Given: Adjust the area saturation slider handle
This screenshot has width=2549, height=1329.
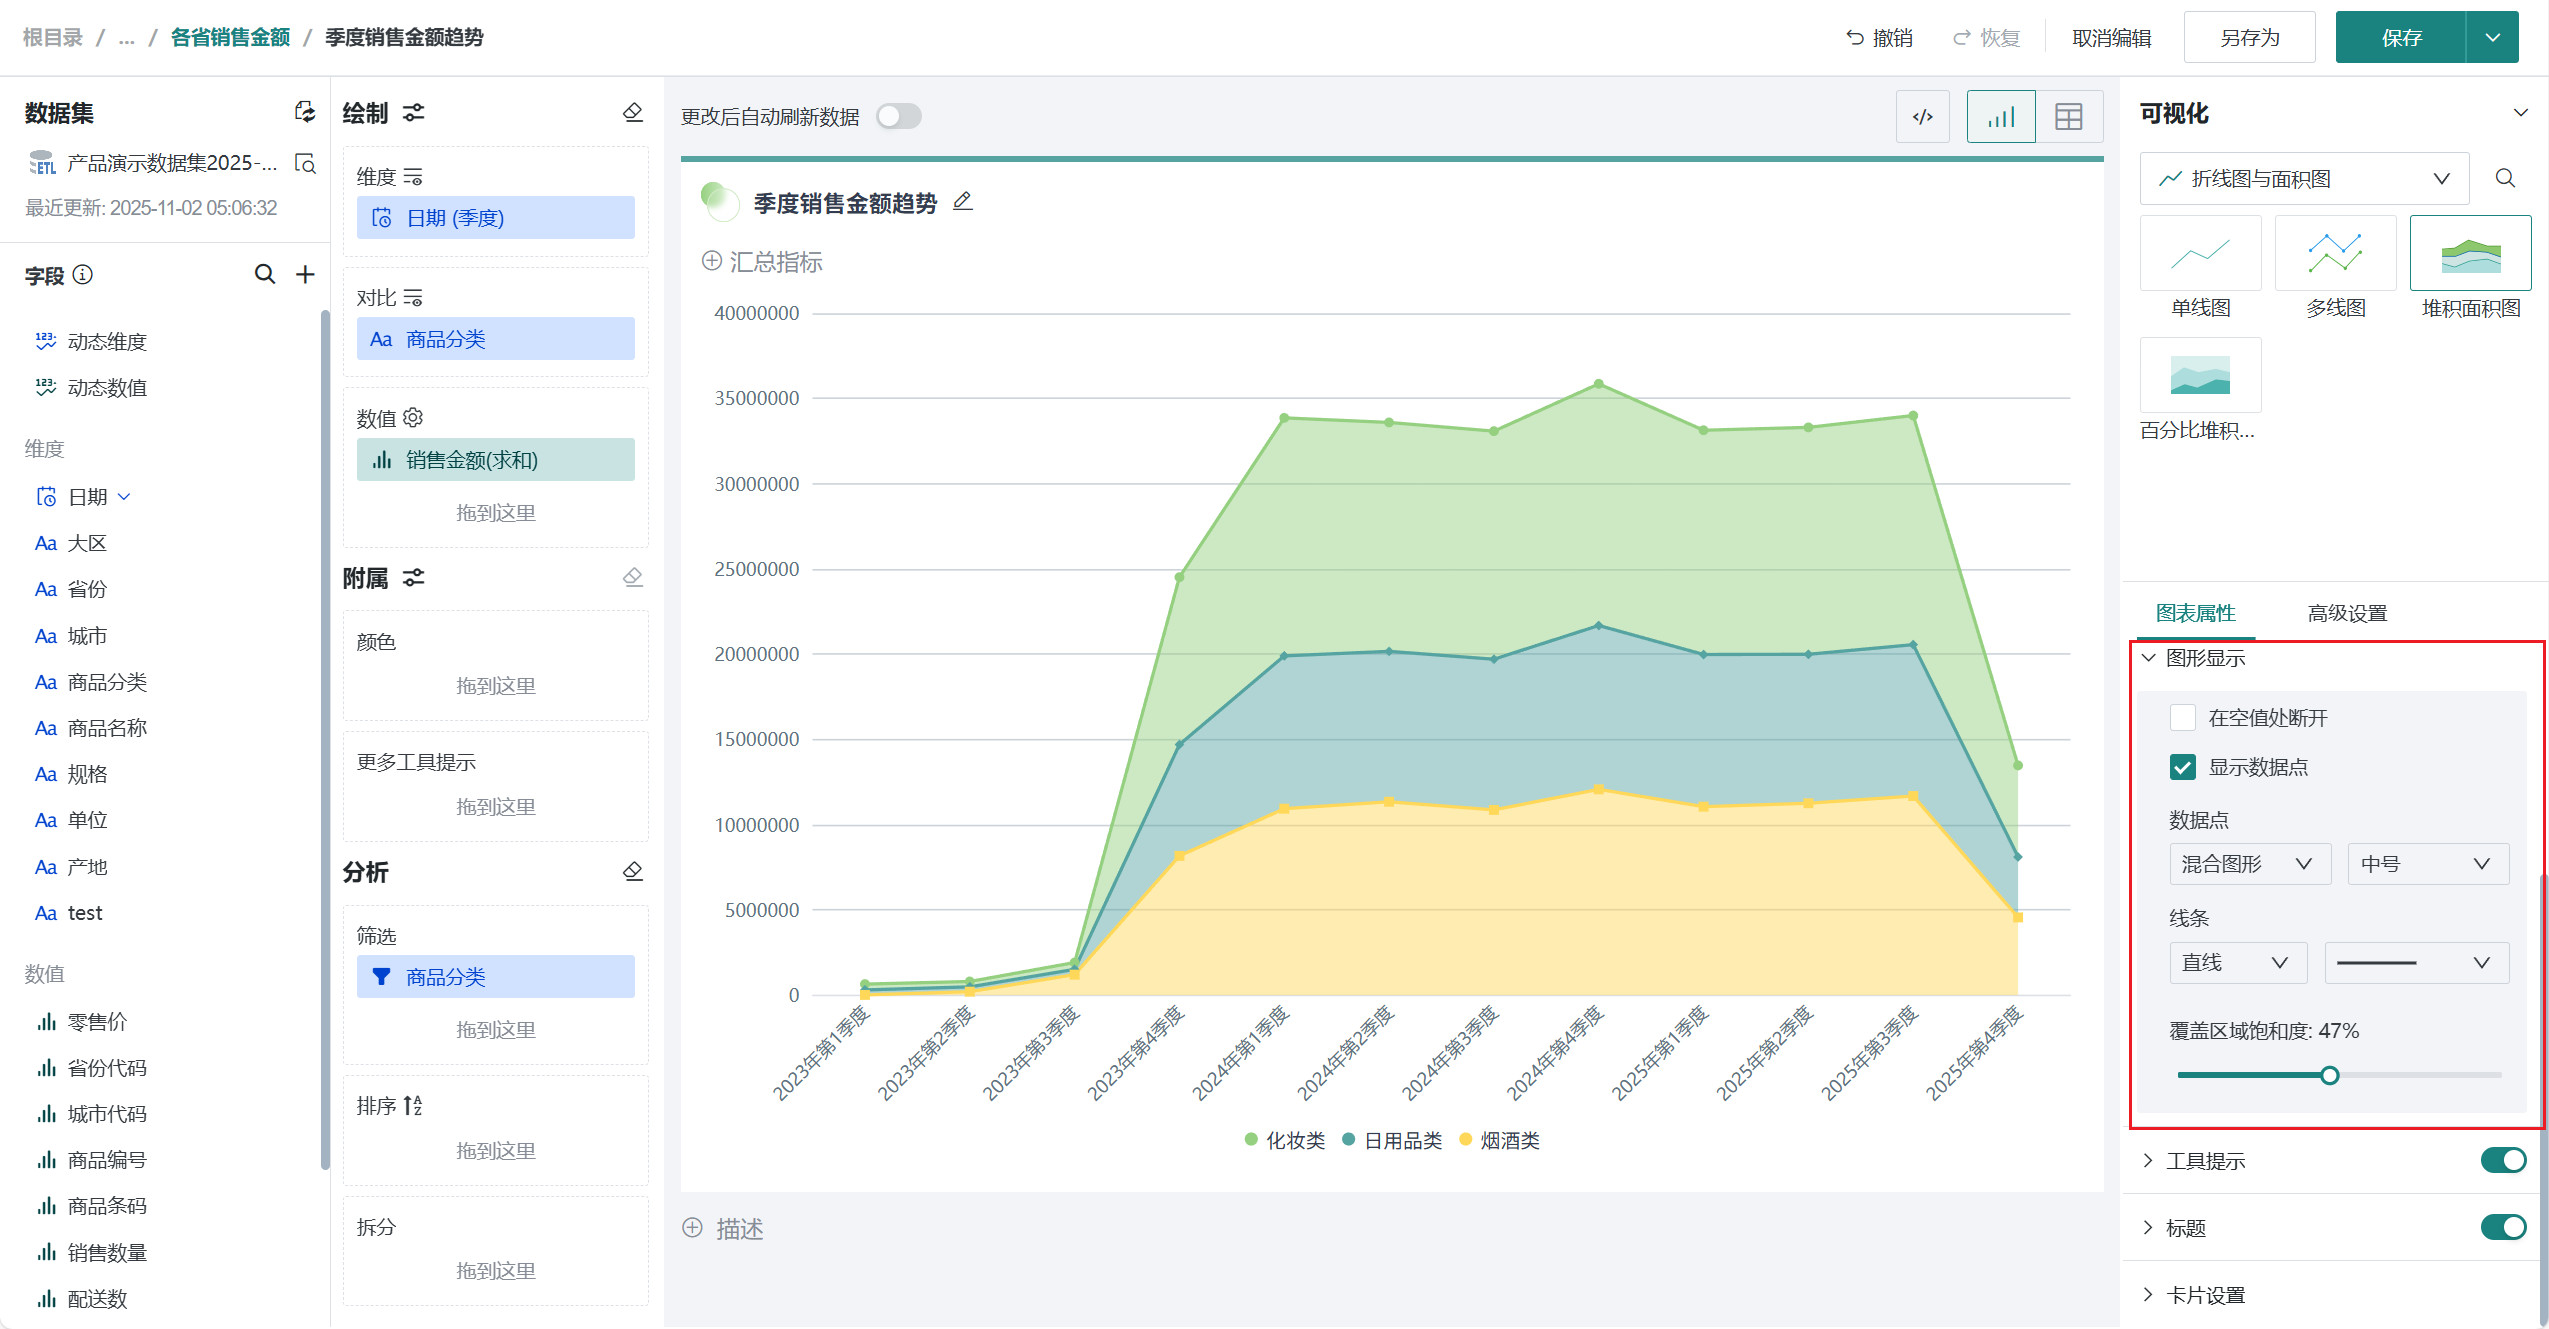Looking at the screenshot, I should coord(2329,1076).
